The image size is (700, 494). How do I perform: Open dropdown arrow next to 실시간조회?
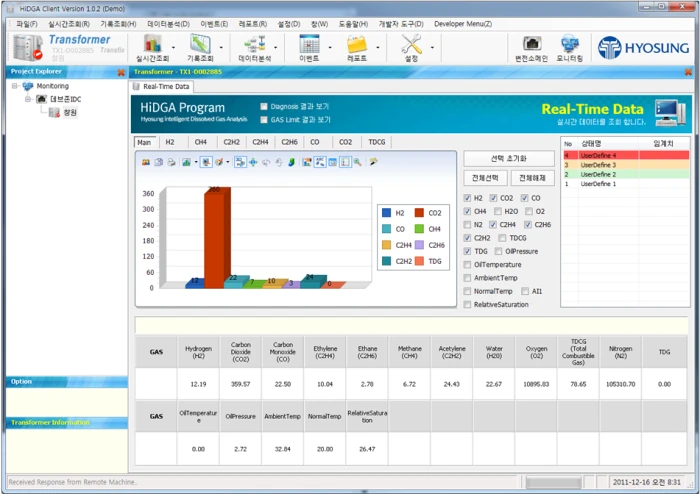(173, 47)
